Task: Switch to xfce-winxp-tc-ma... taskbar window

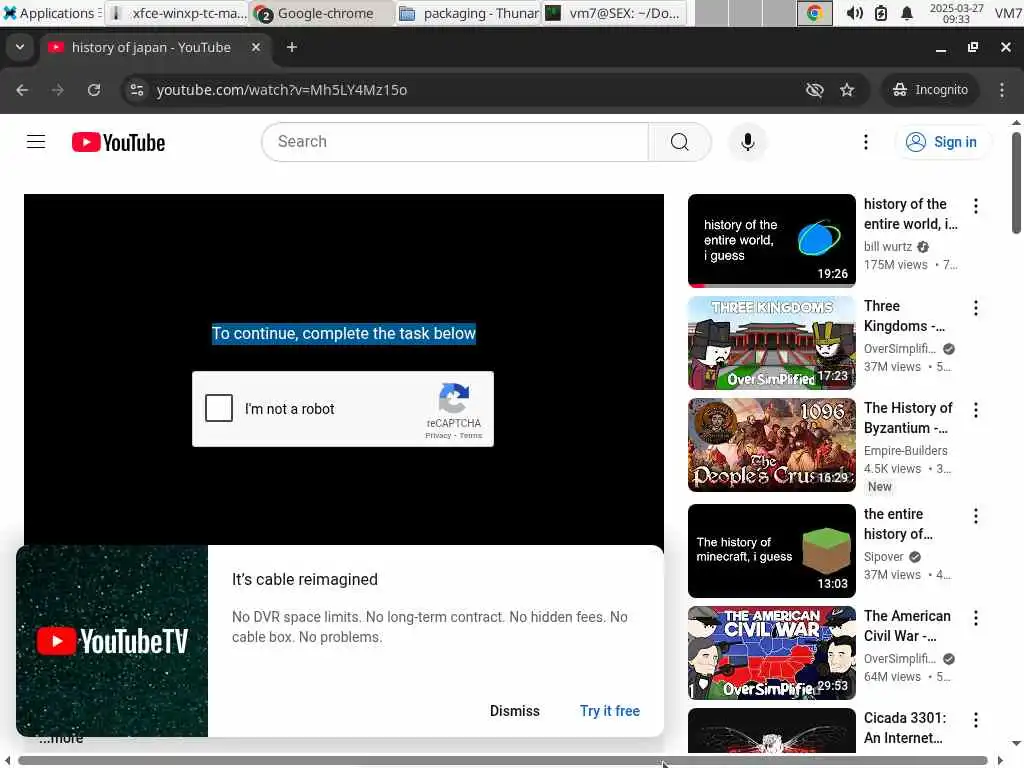Action: pos(177,13)
